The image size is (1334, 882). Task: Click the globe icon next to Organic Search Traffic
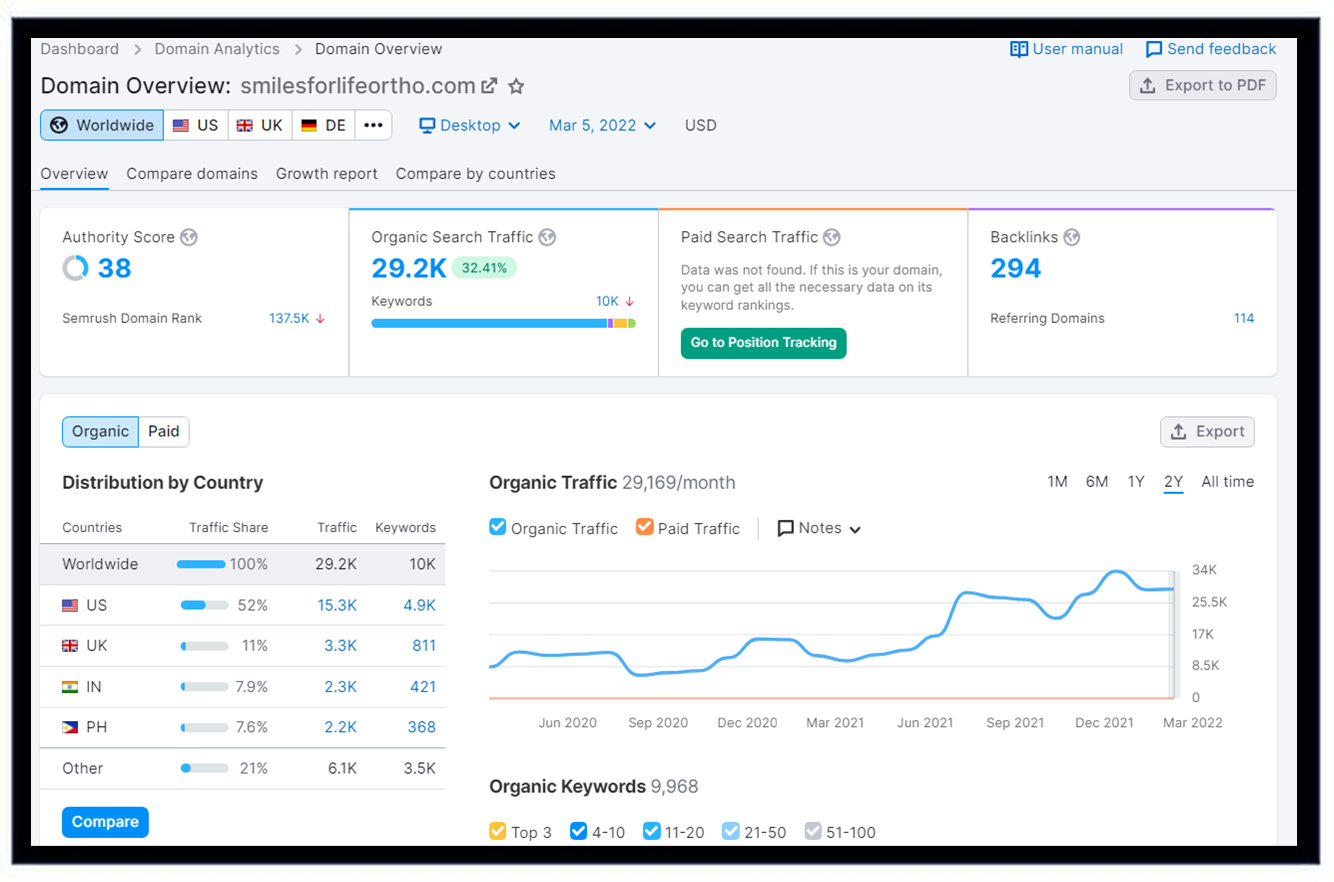(x=547, y=237)
